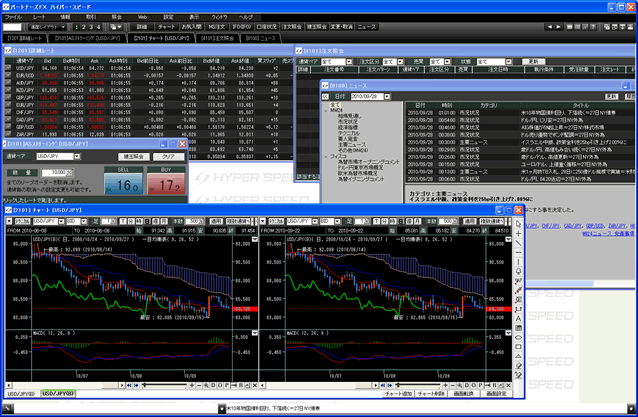Image resolution: width=638 pixels, height=417 pixels.
Task: Toggle 月 (monthly) timeframe on left chart
Action: [x=164, y=221]
